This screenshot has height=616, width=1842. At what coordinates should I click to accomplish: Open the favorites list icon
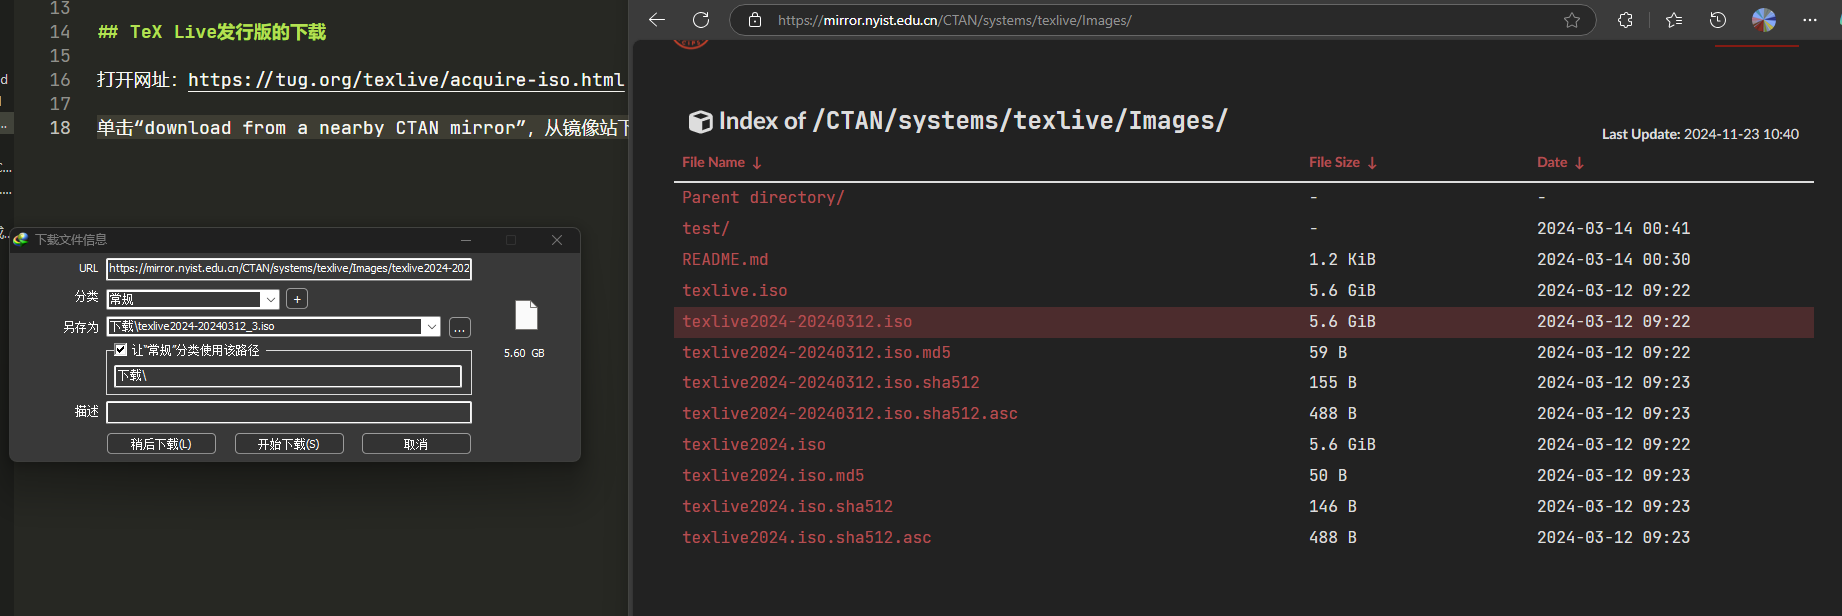point(1674,20)
